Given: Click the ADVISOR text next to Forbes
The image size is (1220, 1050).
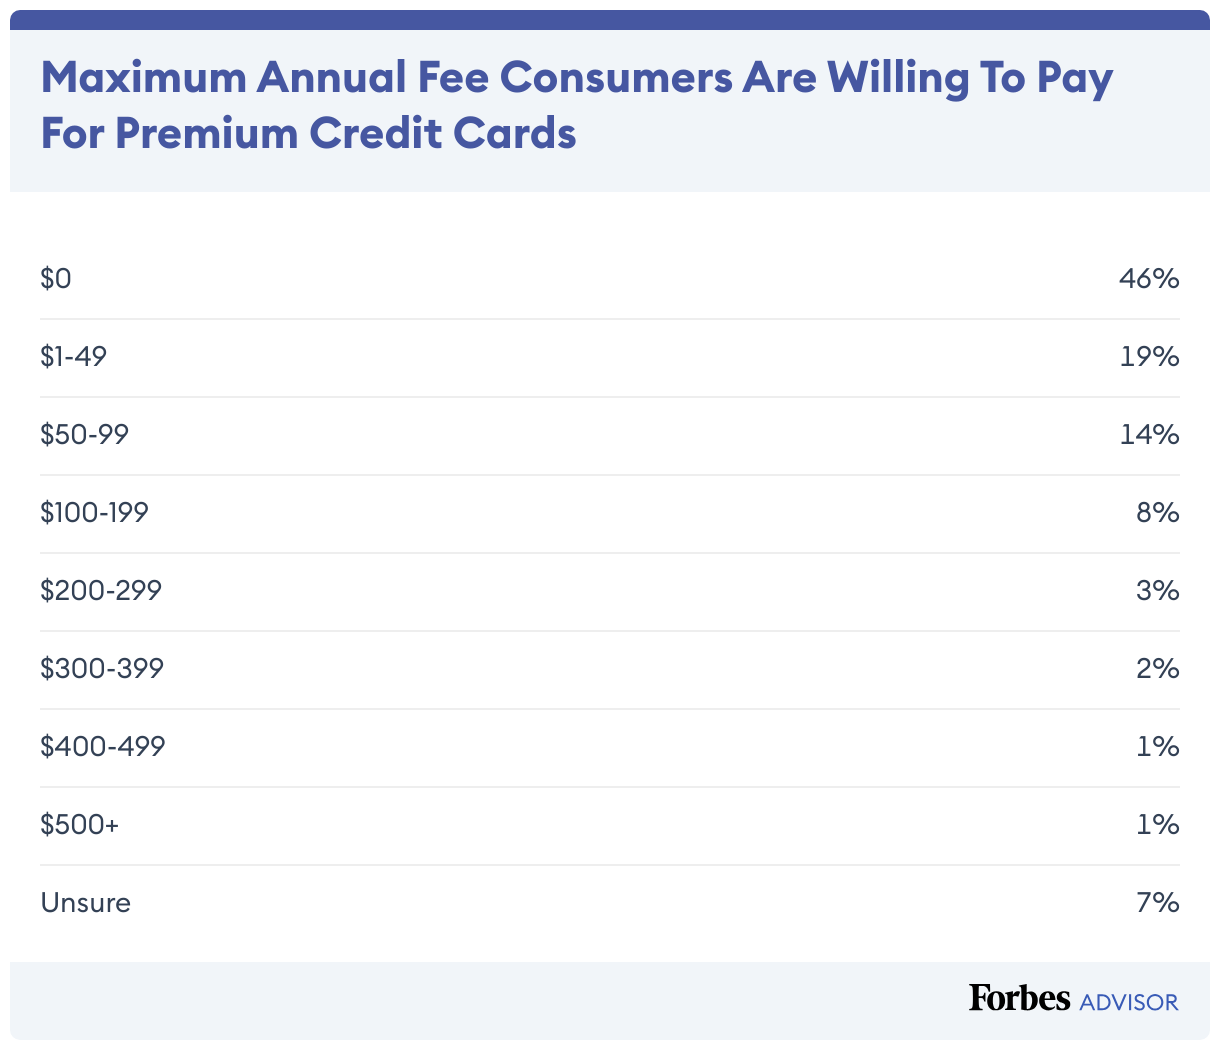Looking at the screenshot, I should pyautogui.click(x=1129, y=1001).
